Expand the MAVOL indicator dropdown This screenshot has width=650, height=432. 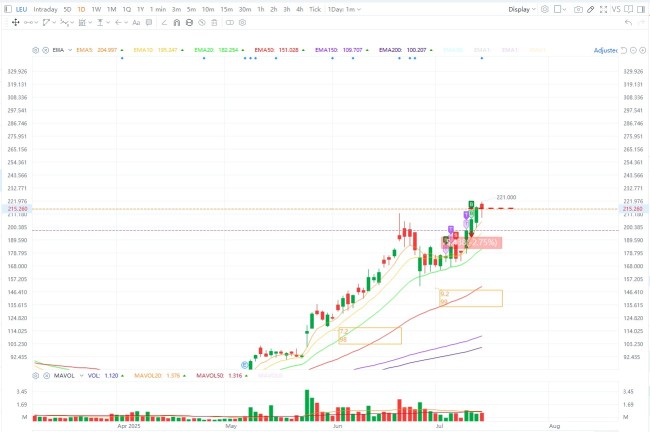tap(81, 376)
